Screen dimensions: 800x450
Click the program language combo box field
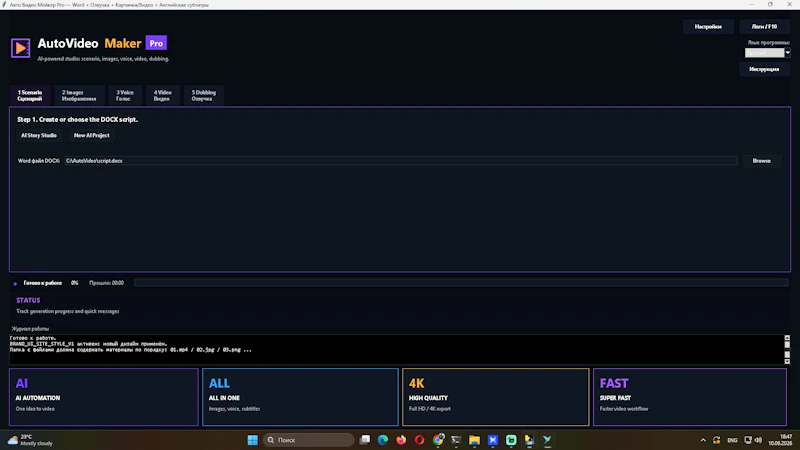[x=764, y=53]
